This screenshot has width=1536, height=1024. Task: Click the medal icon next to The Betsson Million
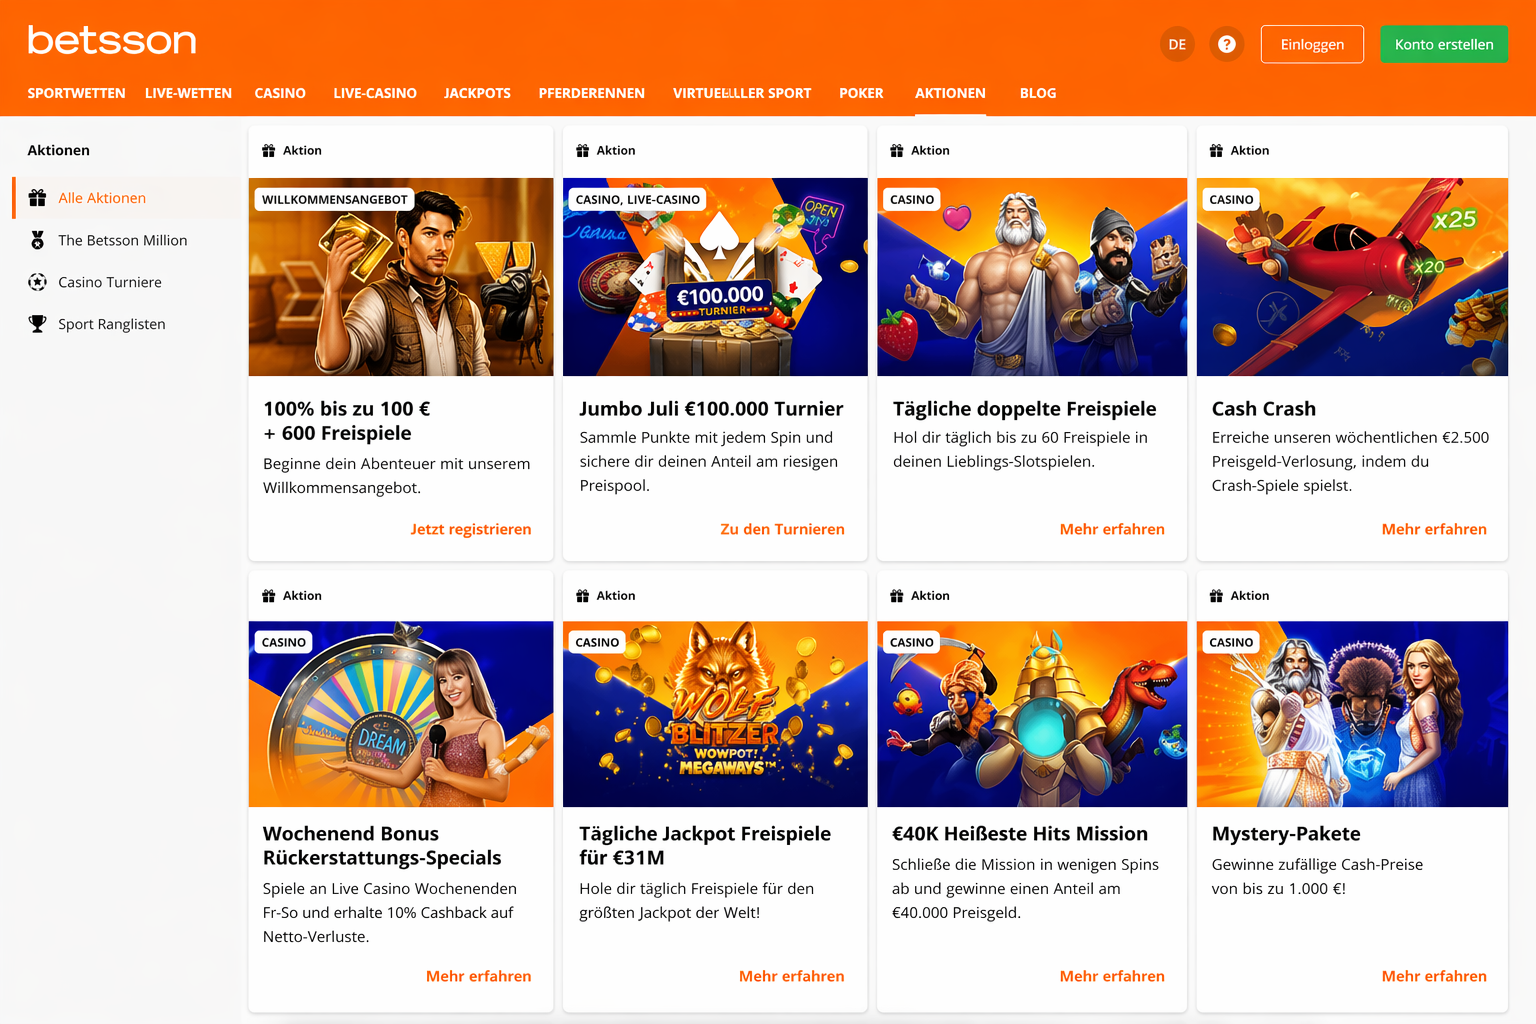38,240
